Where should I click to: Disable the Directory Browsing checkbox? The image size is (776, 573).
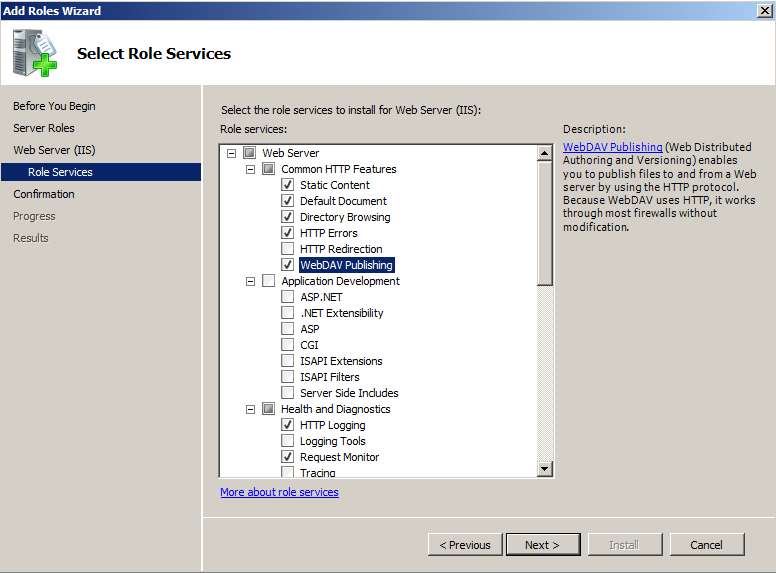point(288,217)
